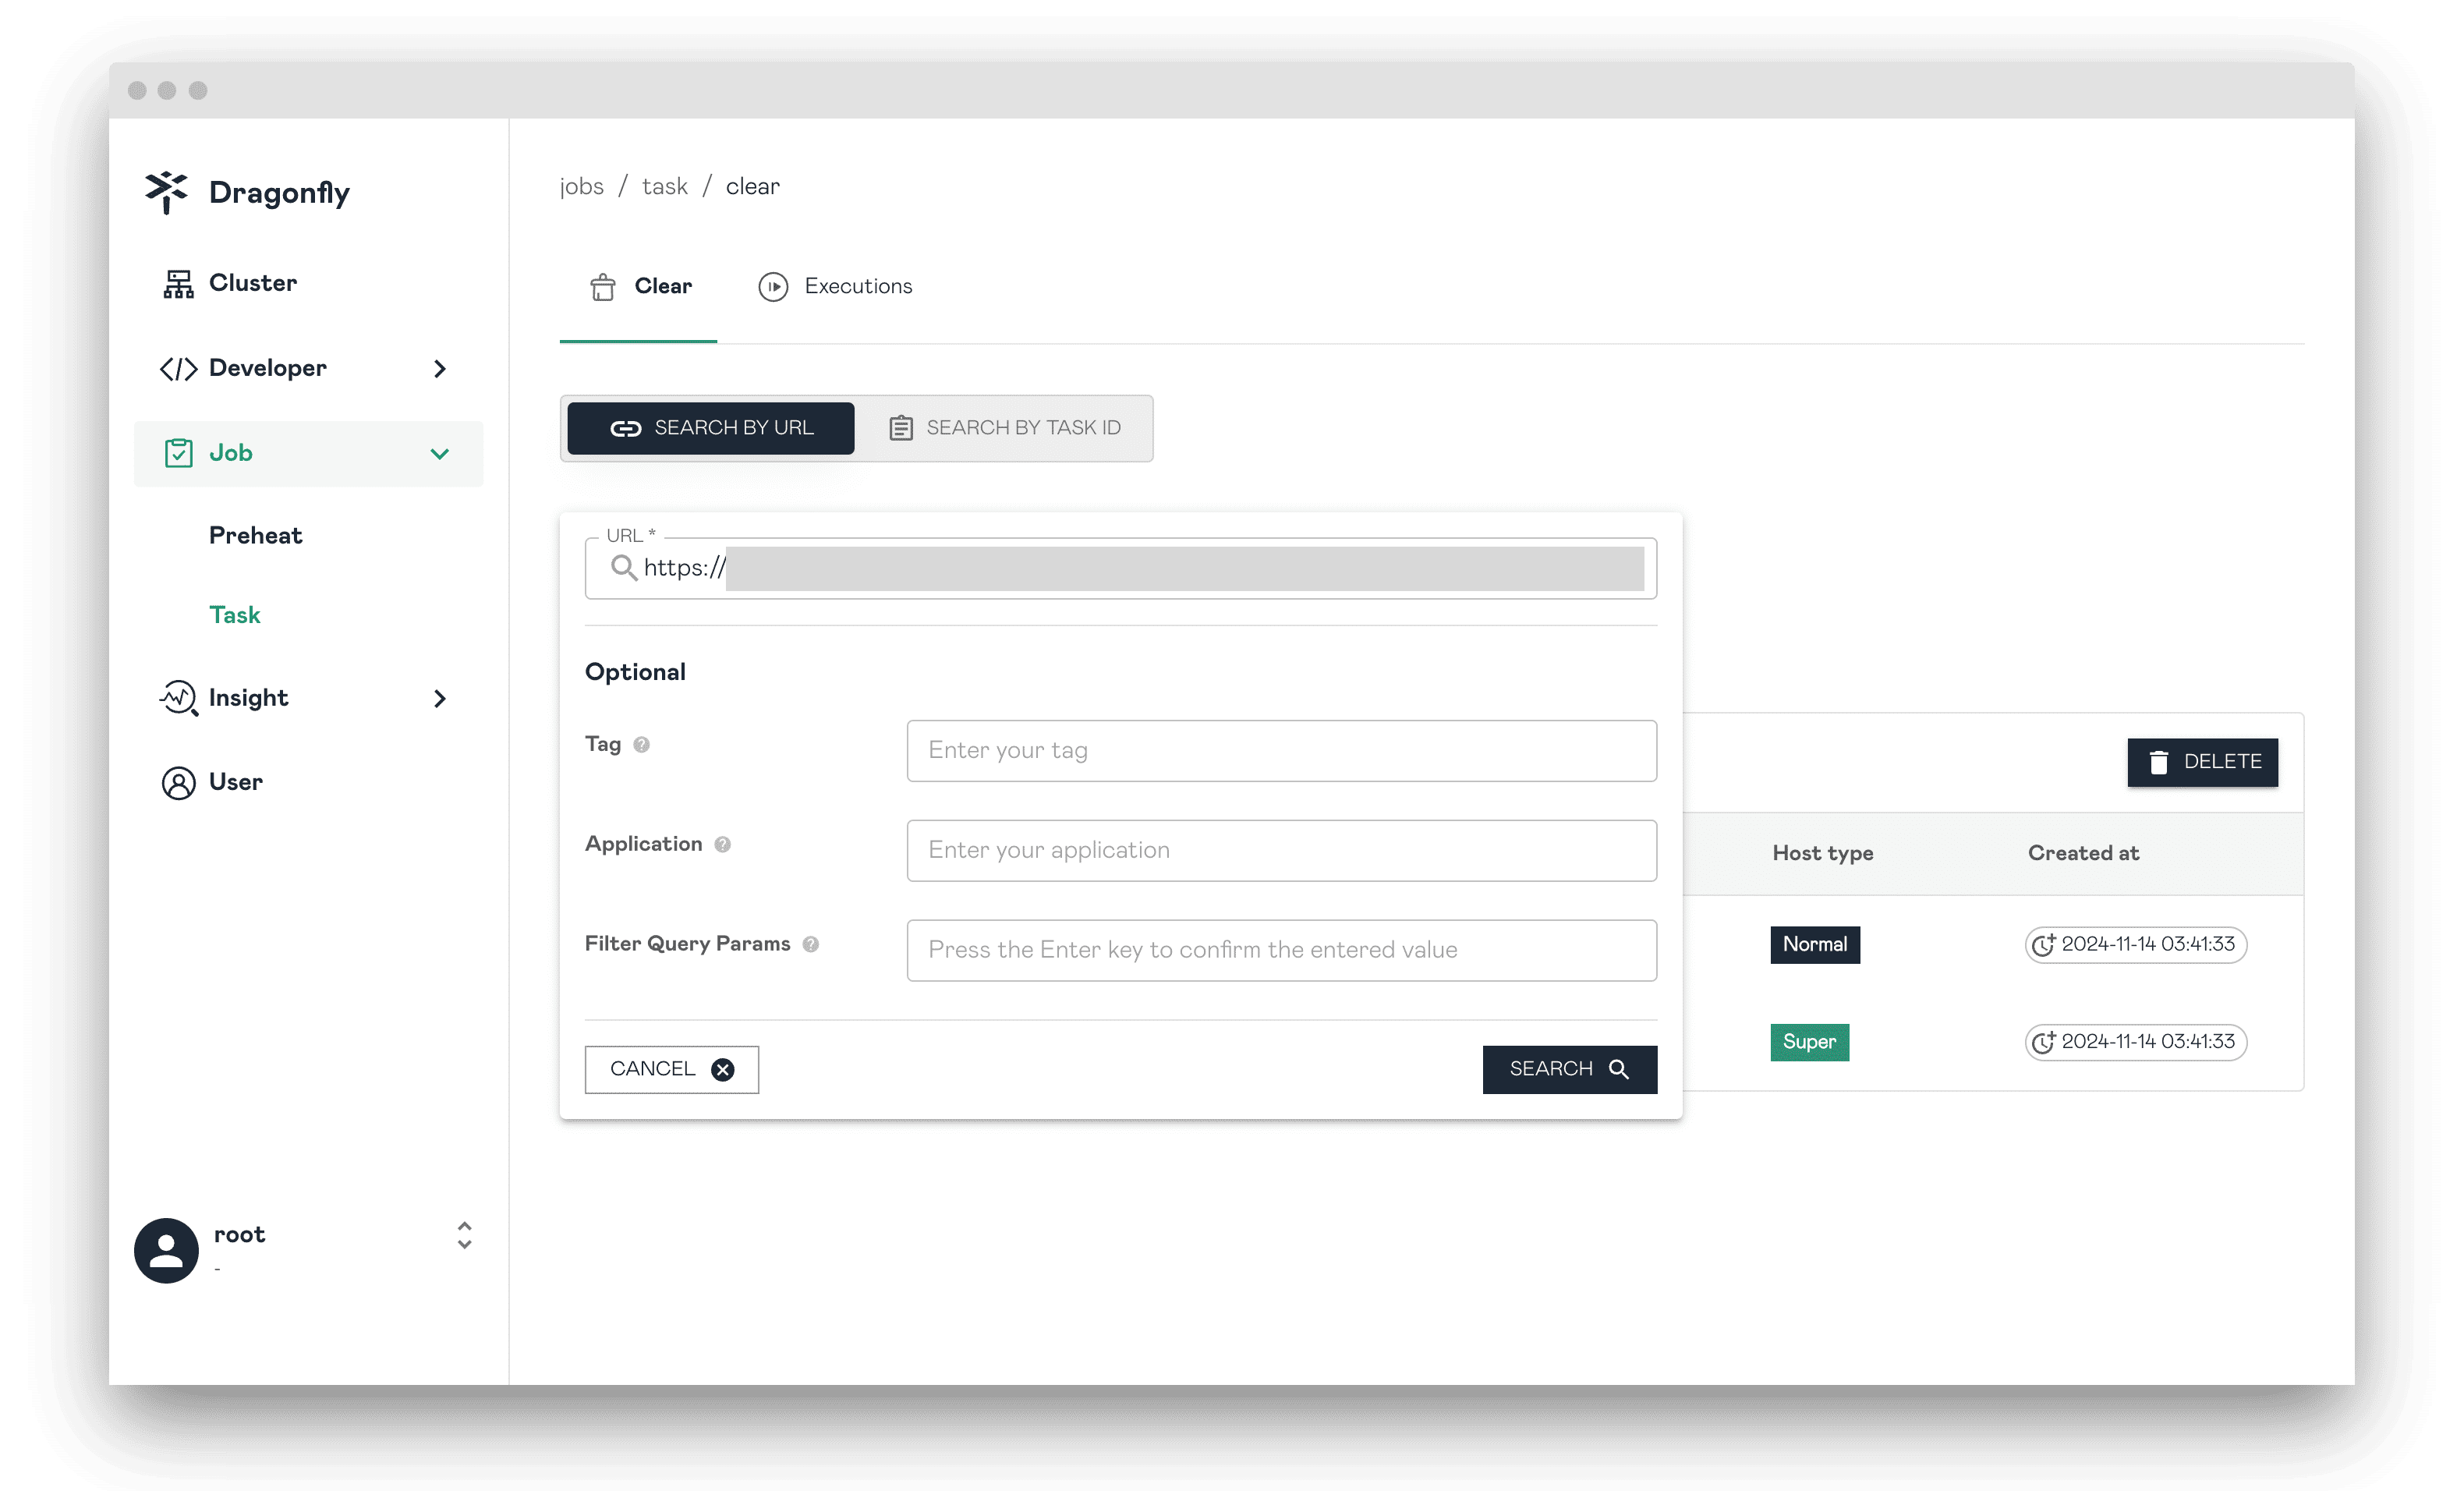Click the Super host type badge

point(1810,1042)
